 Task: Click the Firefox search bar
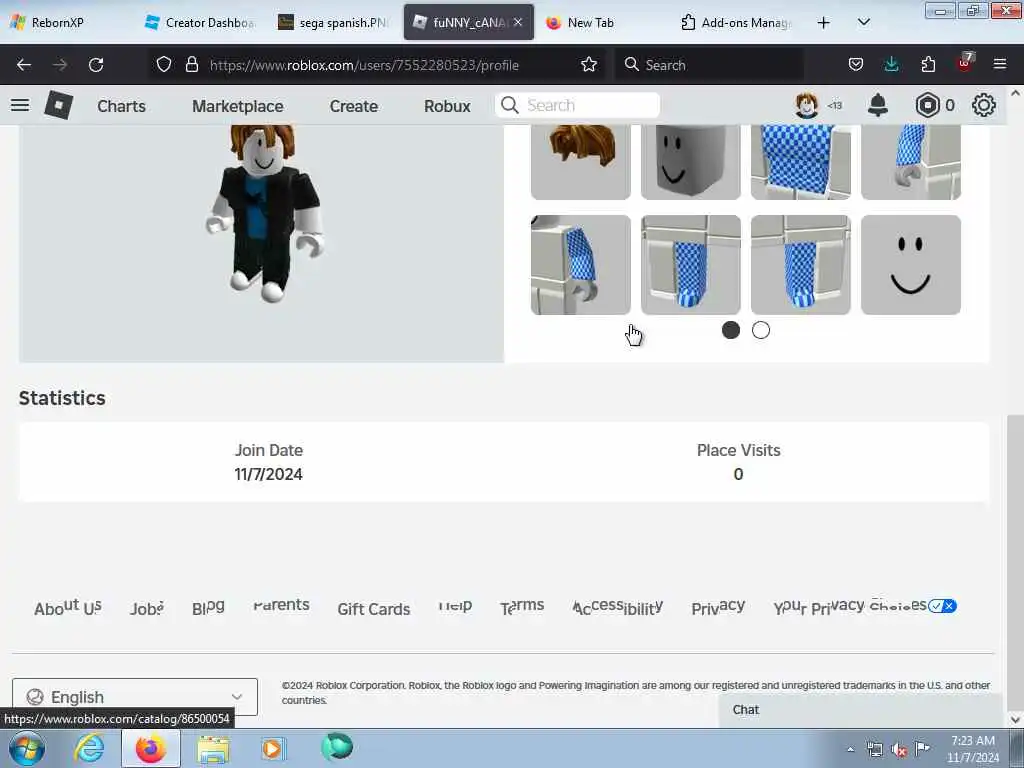[x=709, y=65]
